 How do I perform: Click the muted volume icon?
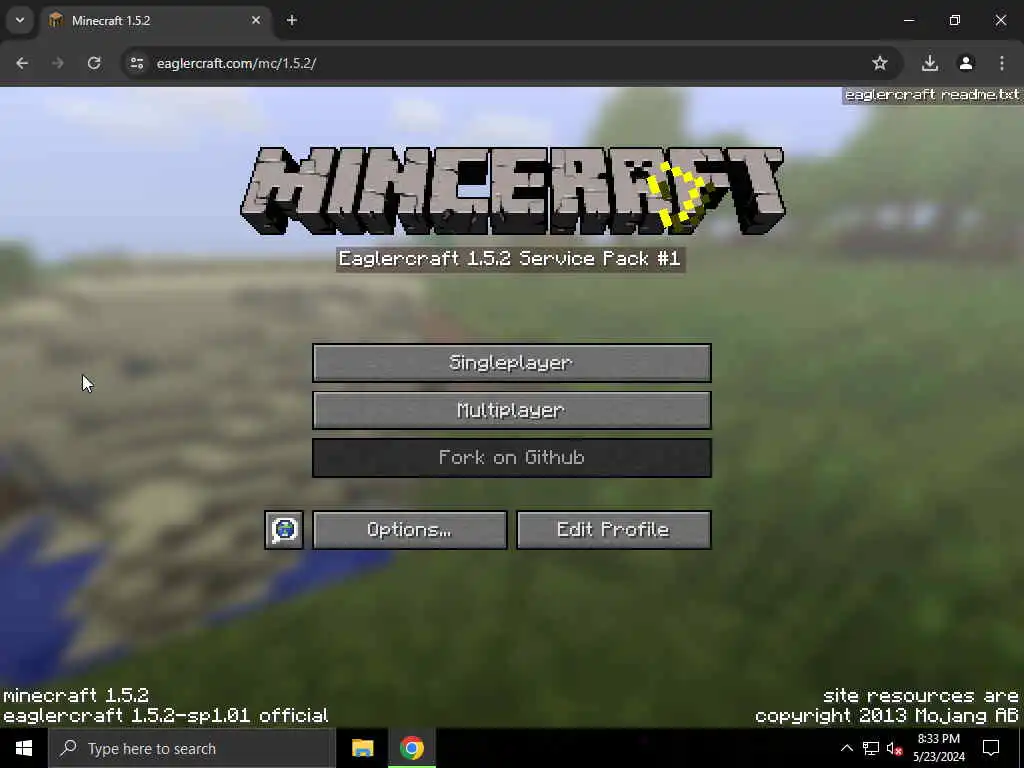point(895,748)
